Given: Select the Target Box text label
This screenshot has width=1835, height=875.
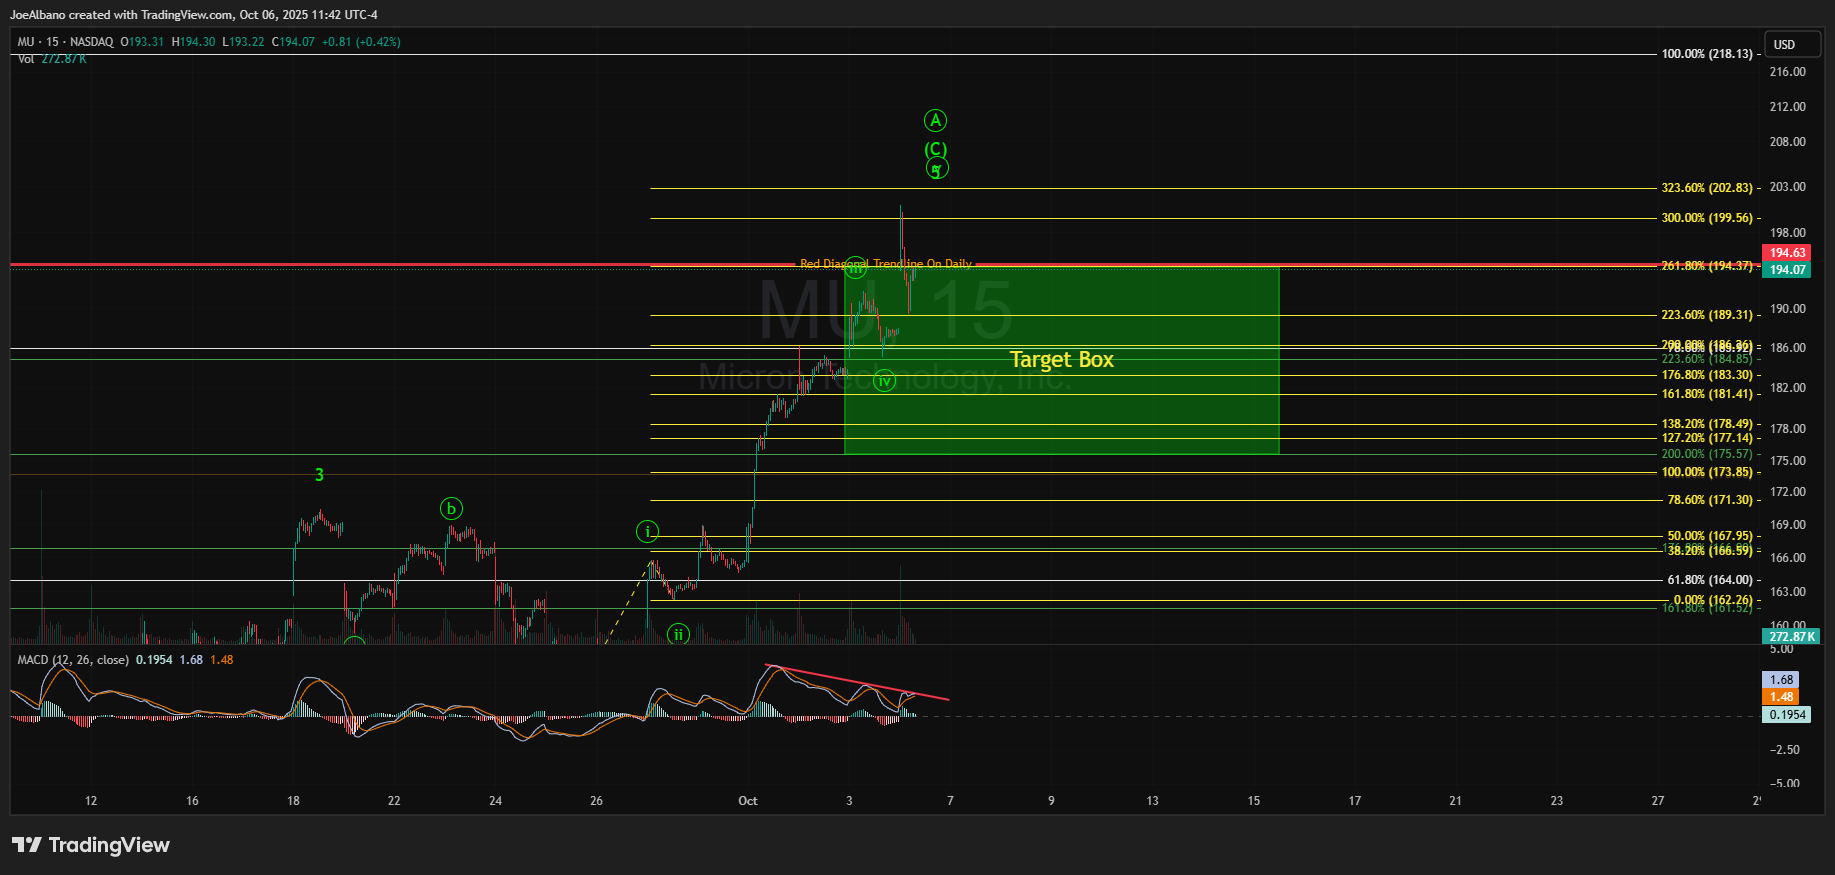Looking at the screenshot, I should coord(1061,360).
